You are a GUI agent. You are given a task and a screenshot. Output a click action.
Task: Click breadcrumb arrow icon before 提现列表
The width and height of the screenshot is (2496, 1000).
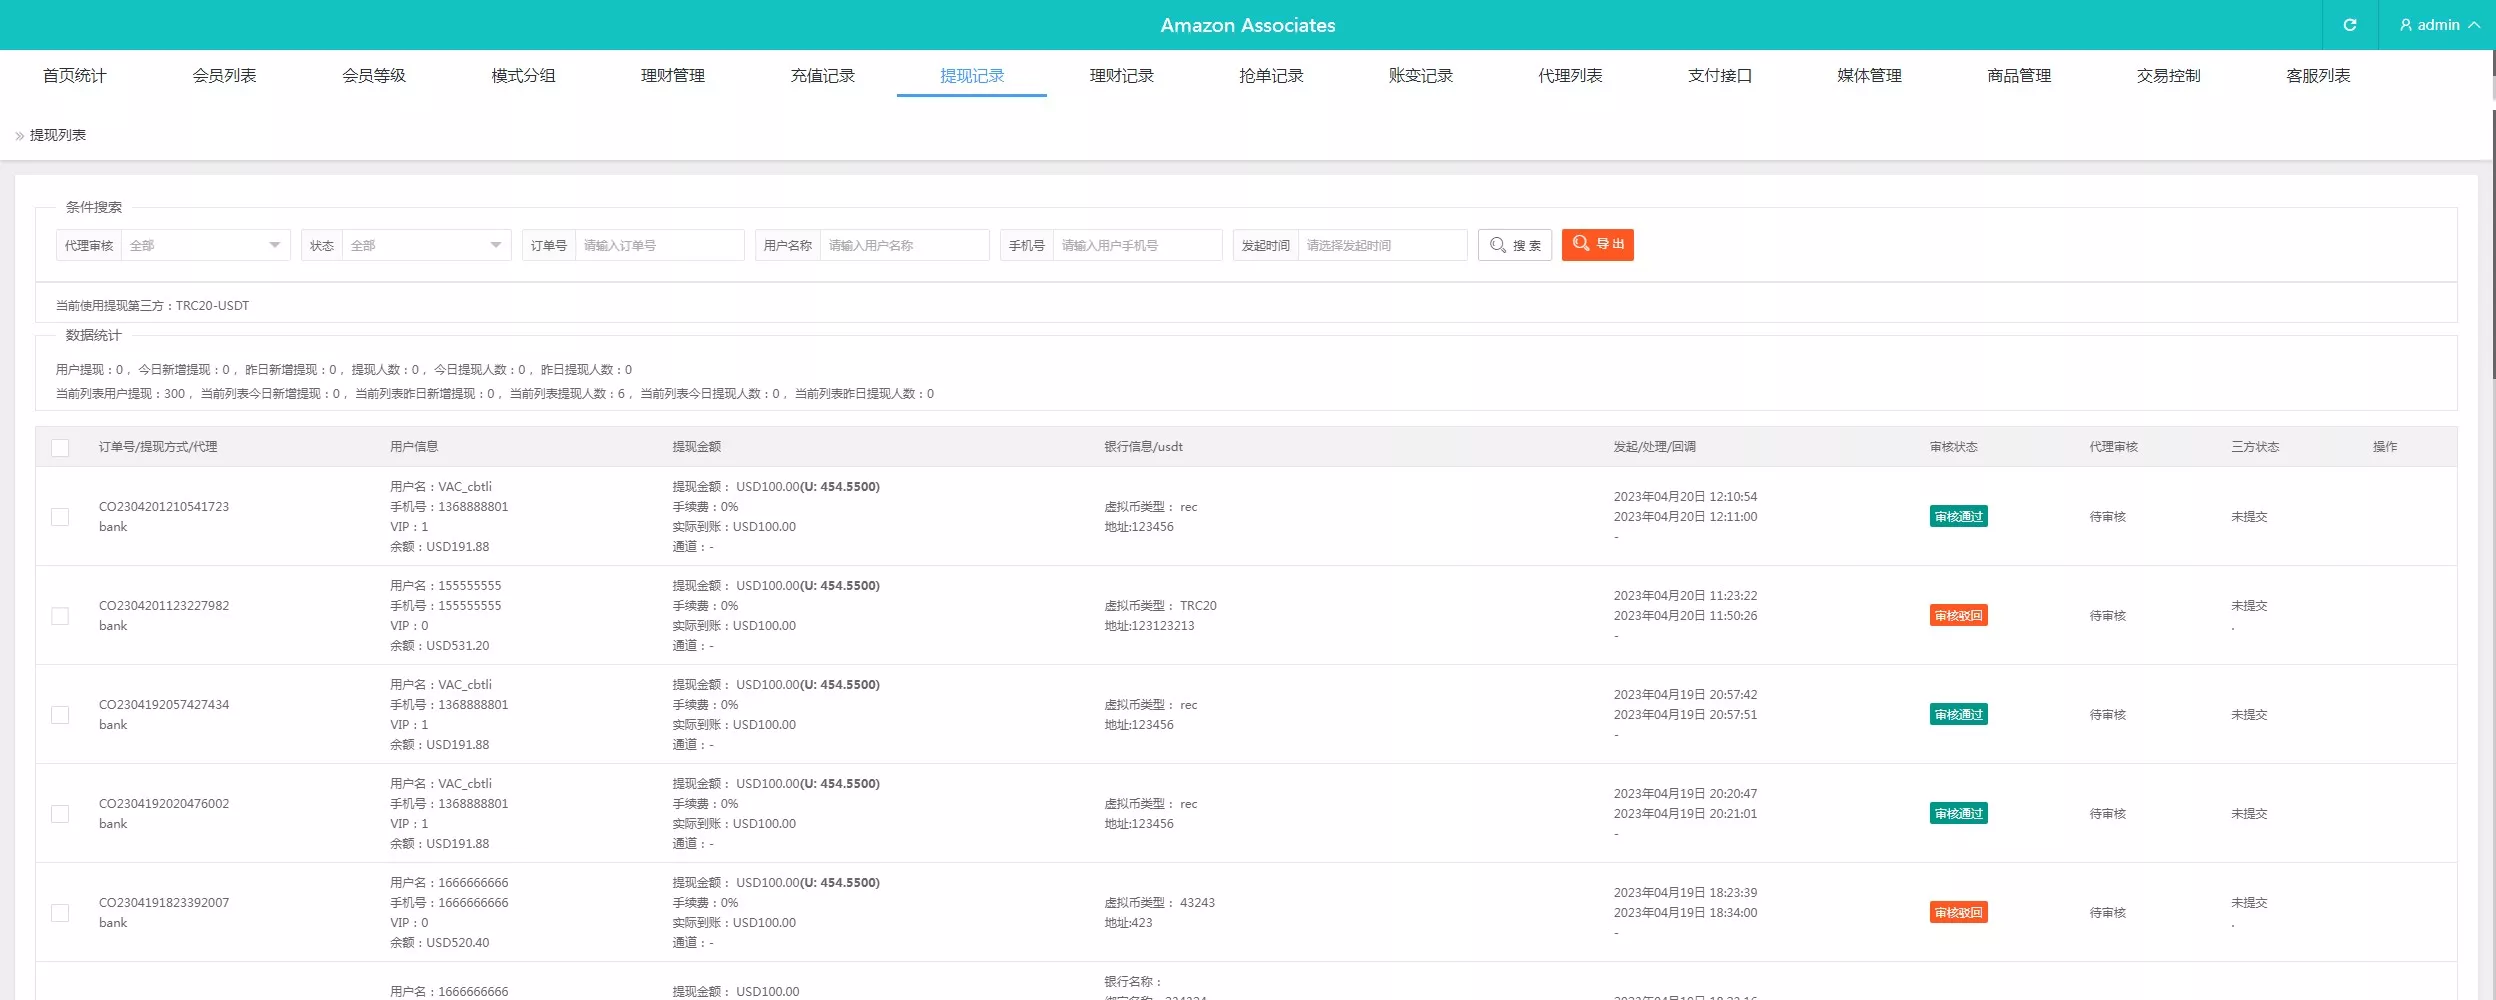tap(19, 136)
